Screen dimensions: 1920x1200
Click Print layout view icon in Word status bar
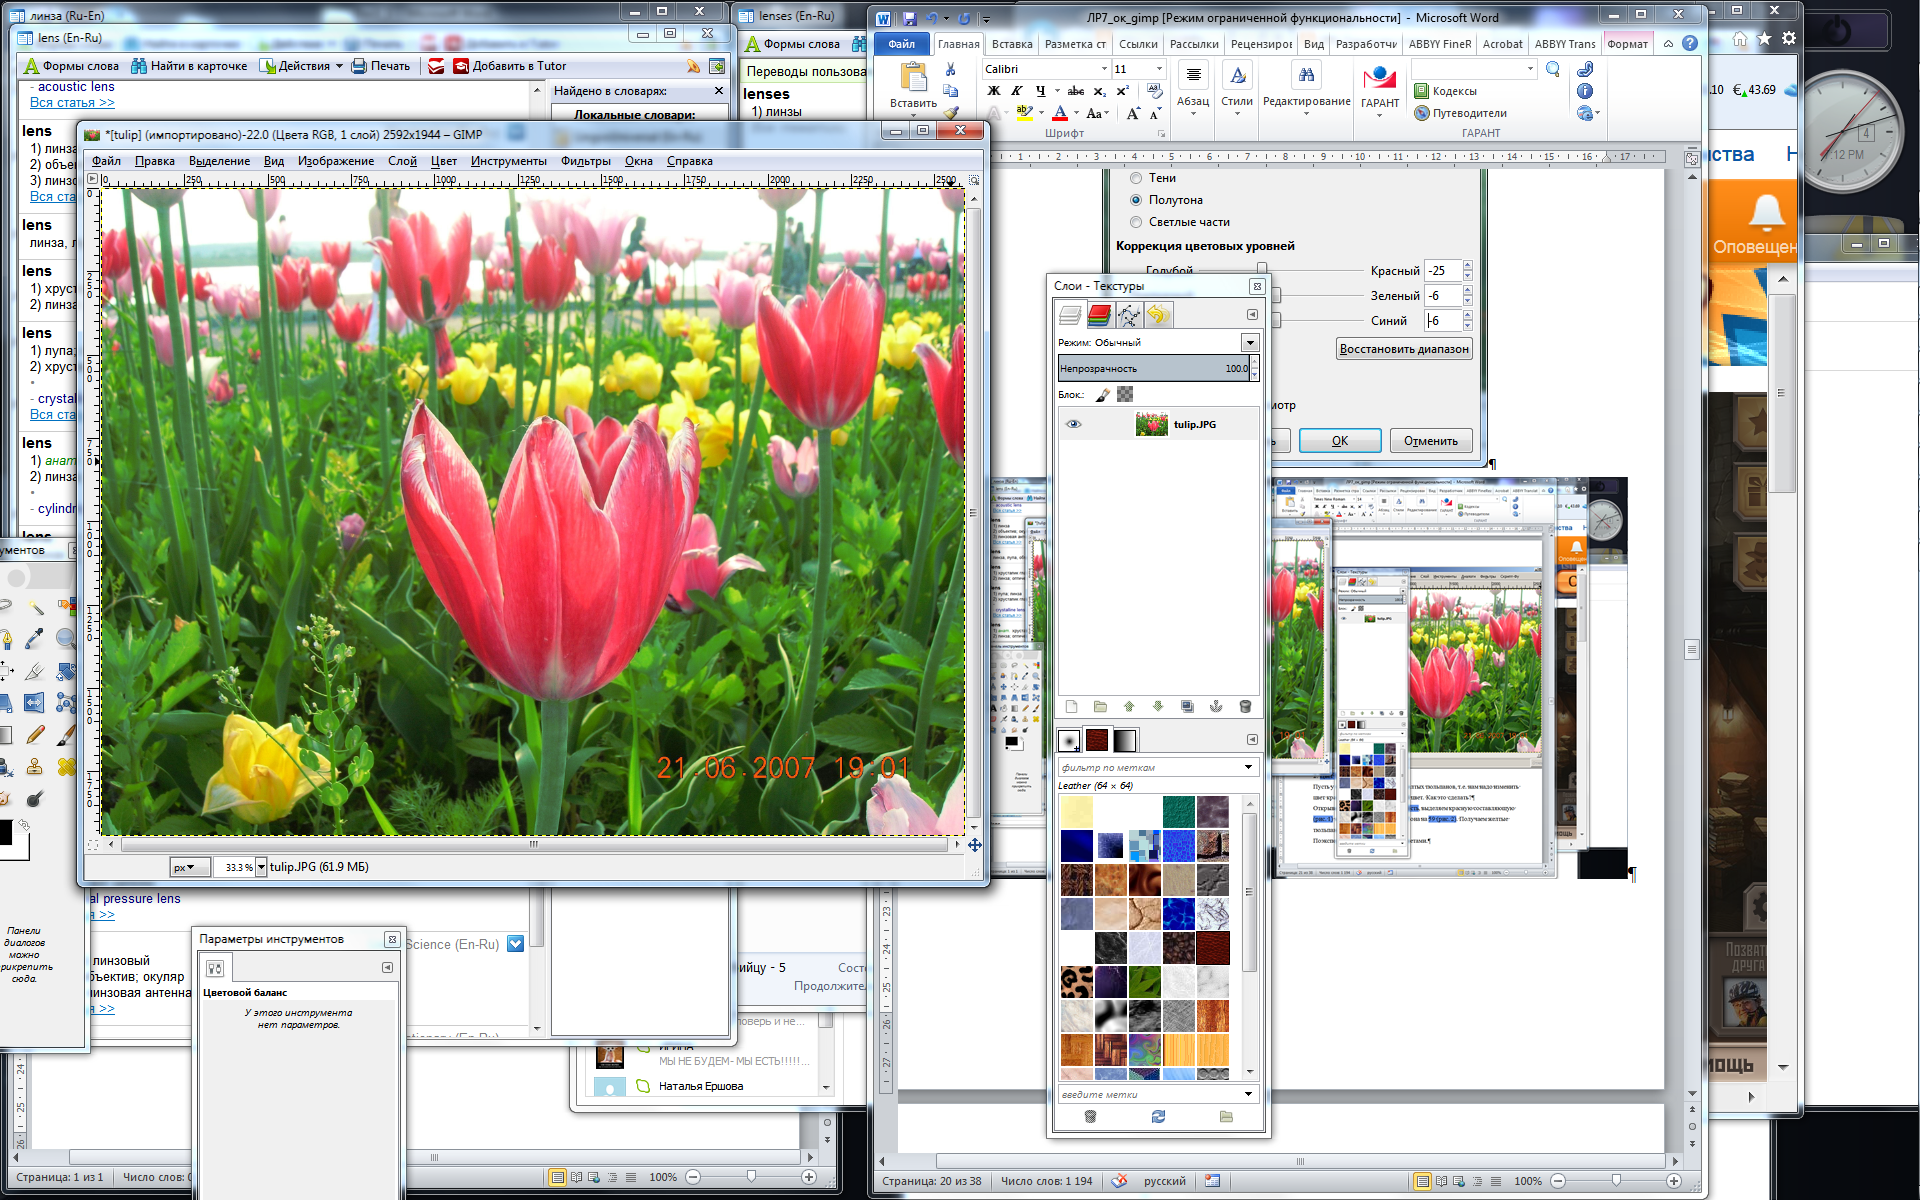[1422, 1181]
